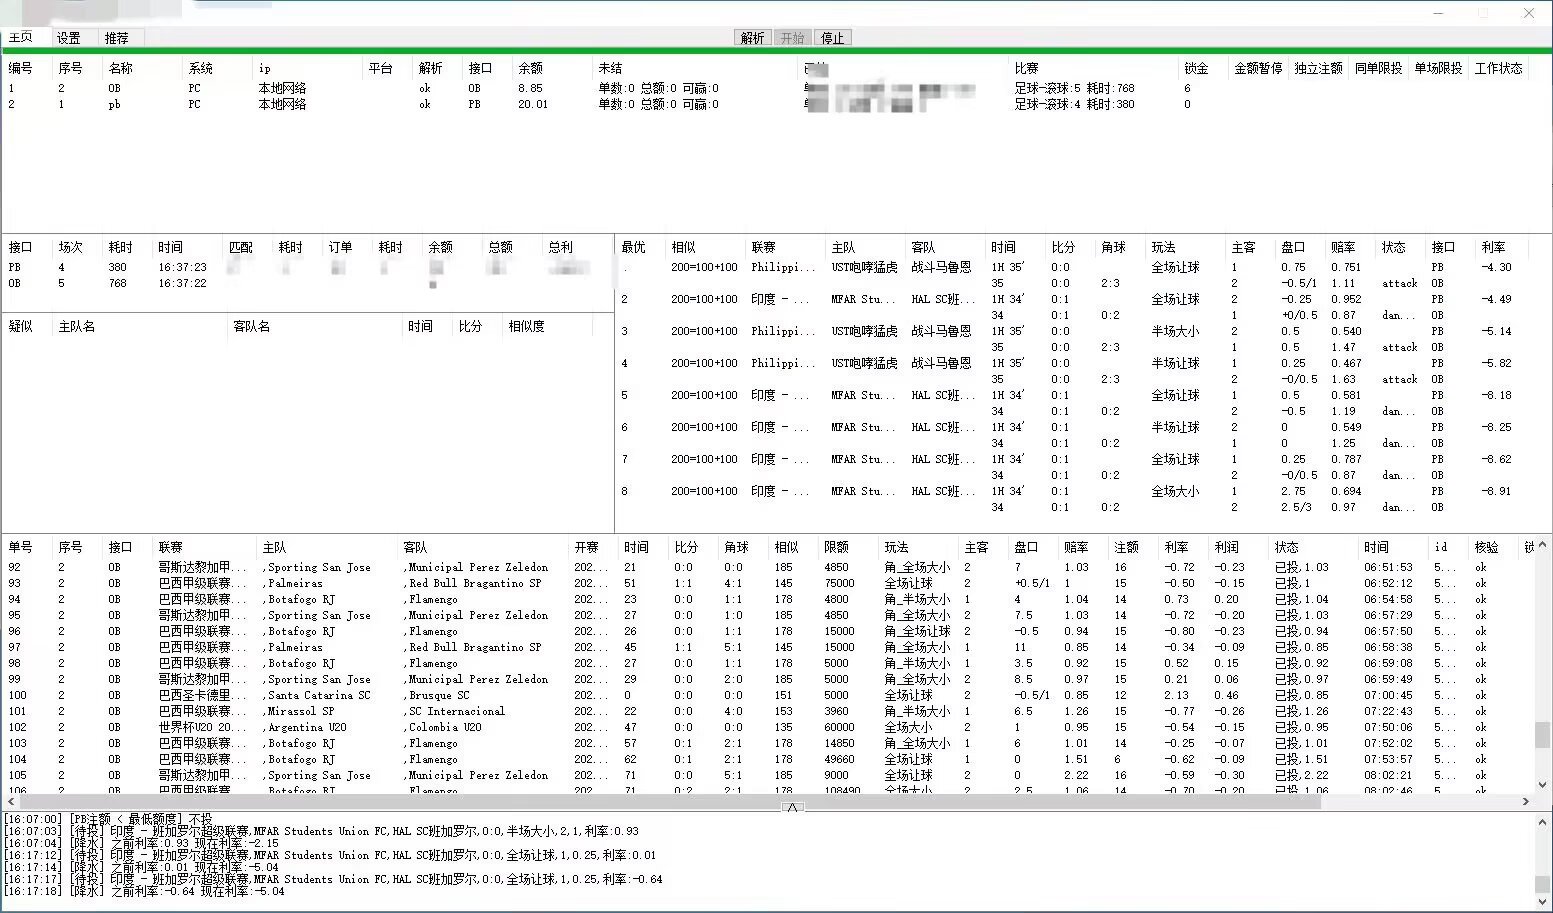
Task: Sort by the 相似度 column header
Action: click(x=526, y=326)
